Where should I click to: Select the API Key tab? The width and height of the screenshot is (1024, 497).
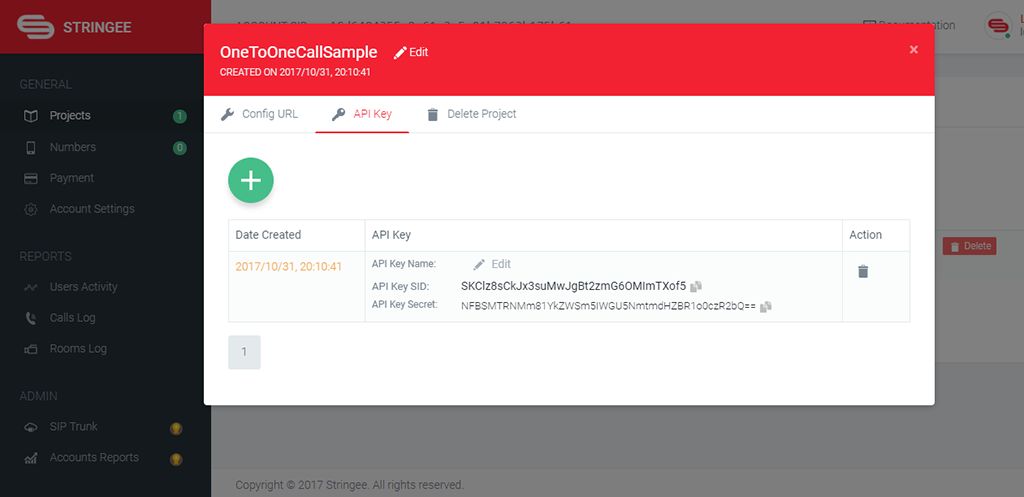tap(362, 114)
